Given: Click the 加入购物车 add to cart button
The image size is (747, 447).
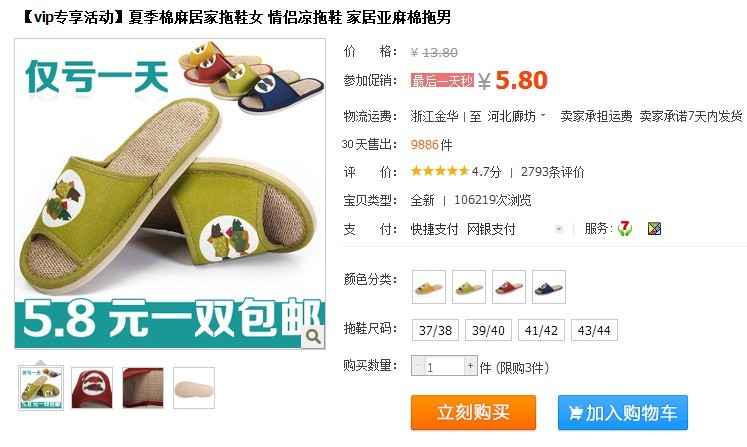Looking at the screenshot, I should tap(623, 413).
